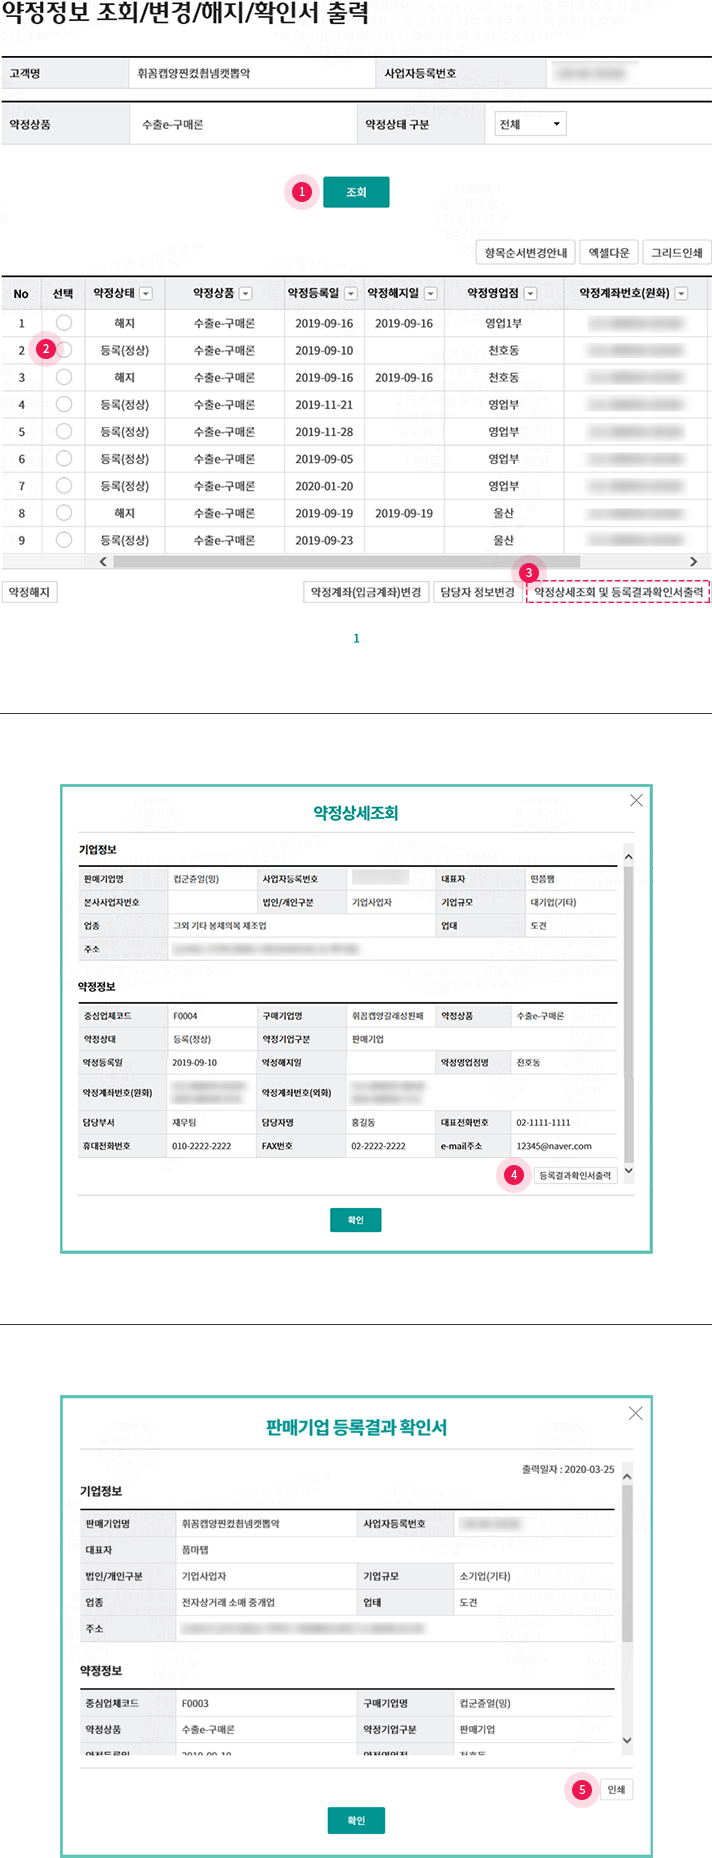Go to page 1 in pagination
This screenshot has height=1858, width=712.
tap(356, 638)
